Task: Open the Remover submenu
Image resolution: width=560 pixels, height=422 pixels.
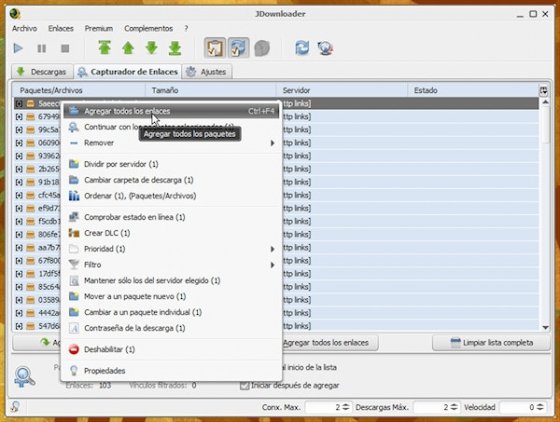Action: pos(171,143)
